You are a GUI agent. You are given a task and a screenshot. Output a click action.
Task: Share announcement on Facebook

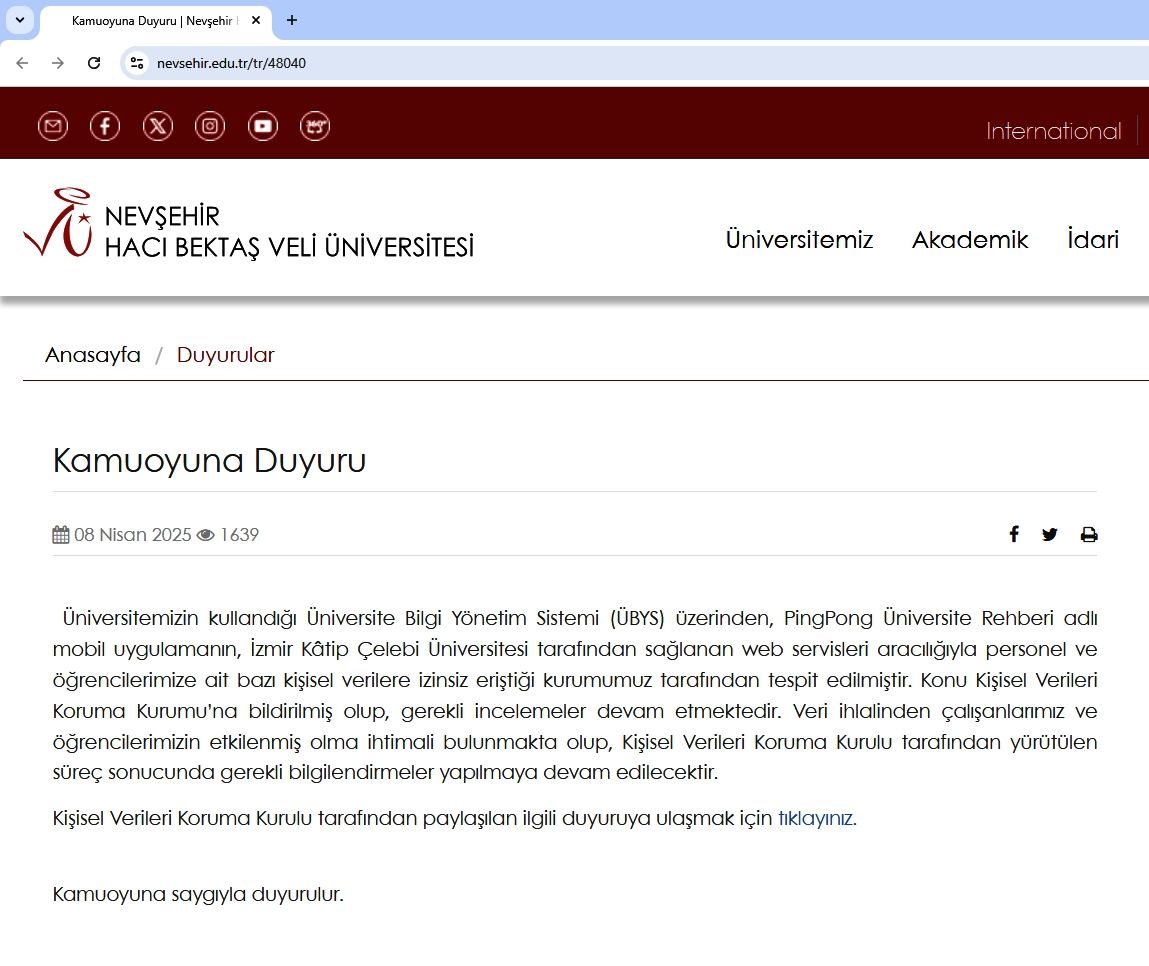pos(1013,534)
